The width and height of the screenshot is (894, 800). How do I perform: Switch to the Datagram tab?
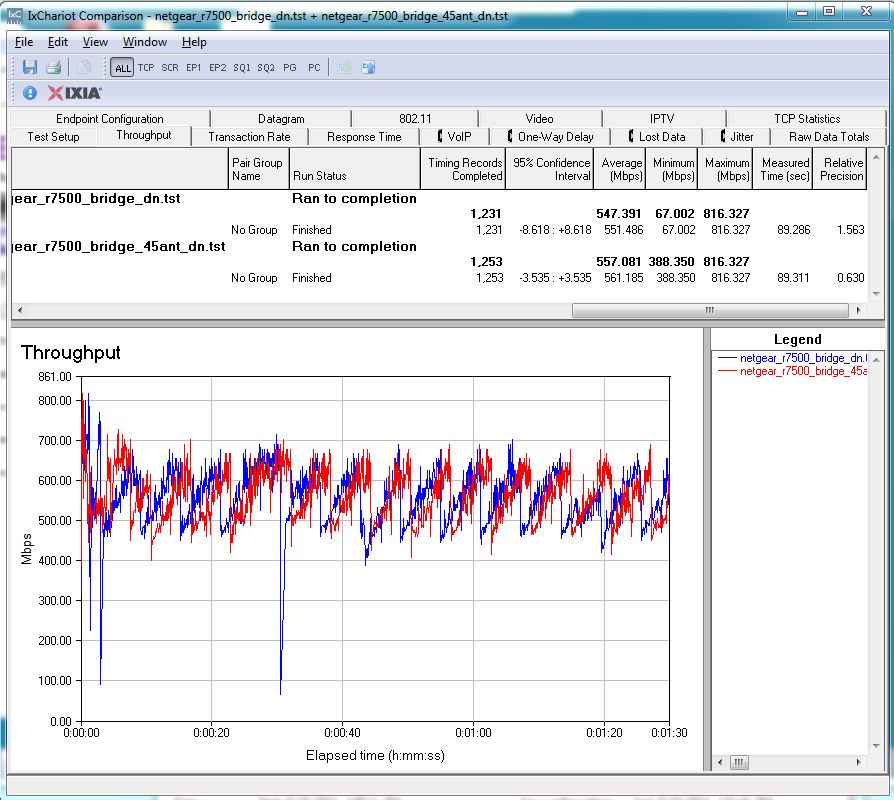(281, 119)
